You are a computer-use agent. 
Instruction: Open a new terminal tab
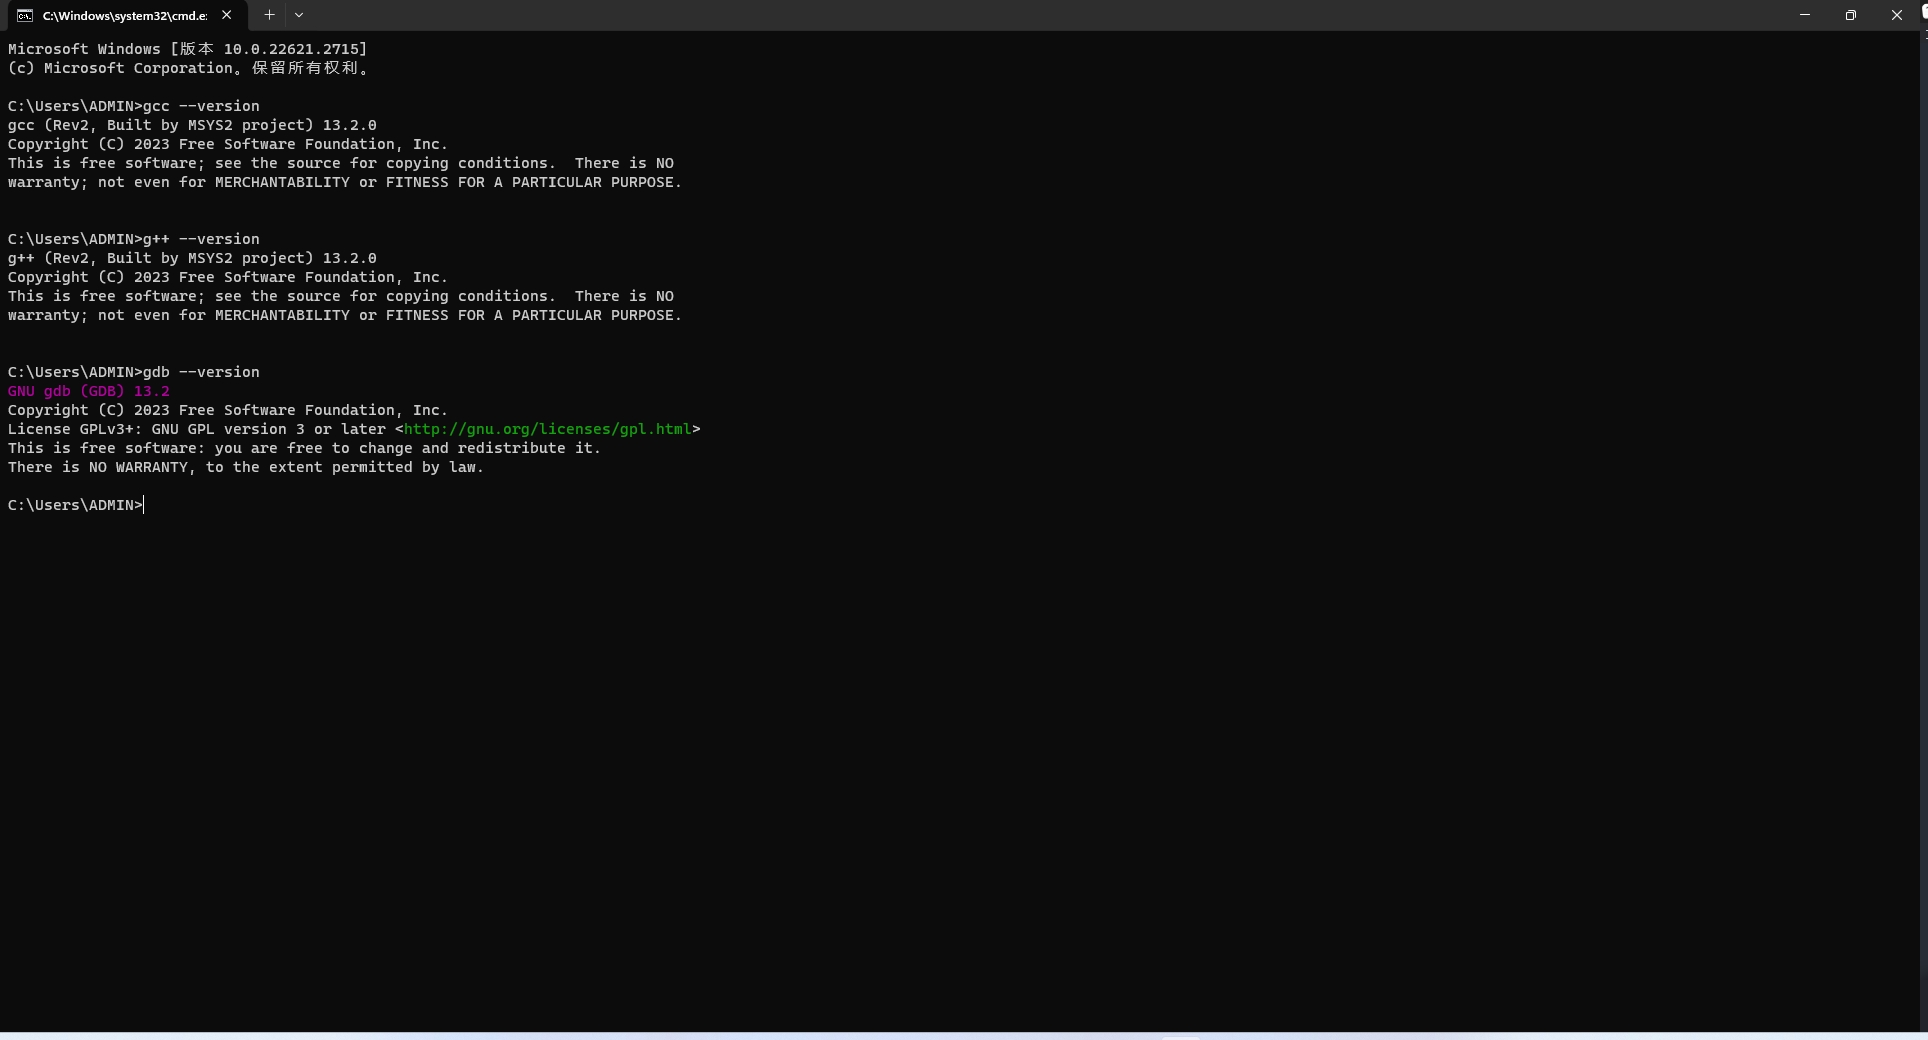tap(269, 15)
